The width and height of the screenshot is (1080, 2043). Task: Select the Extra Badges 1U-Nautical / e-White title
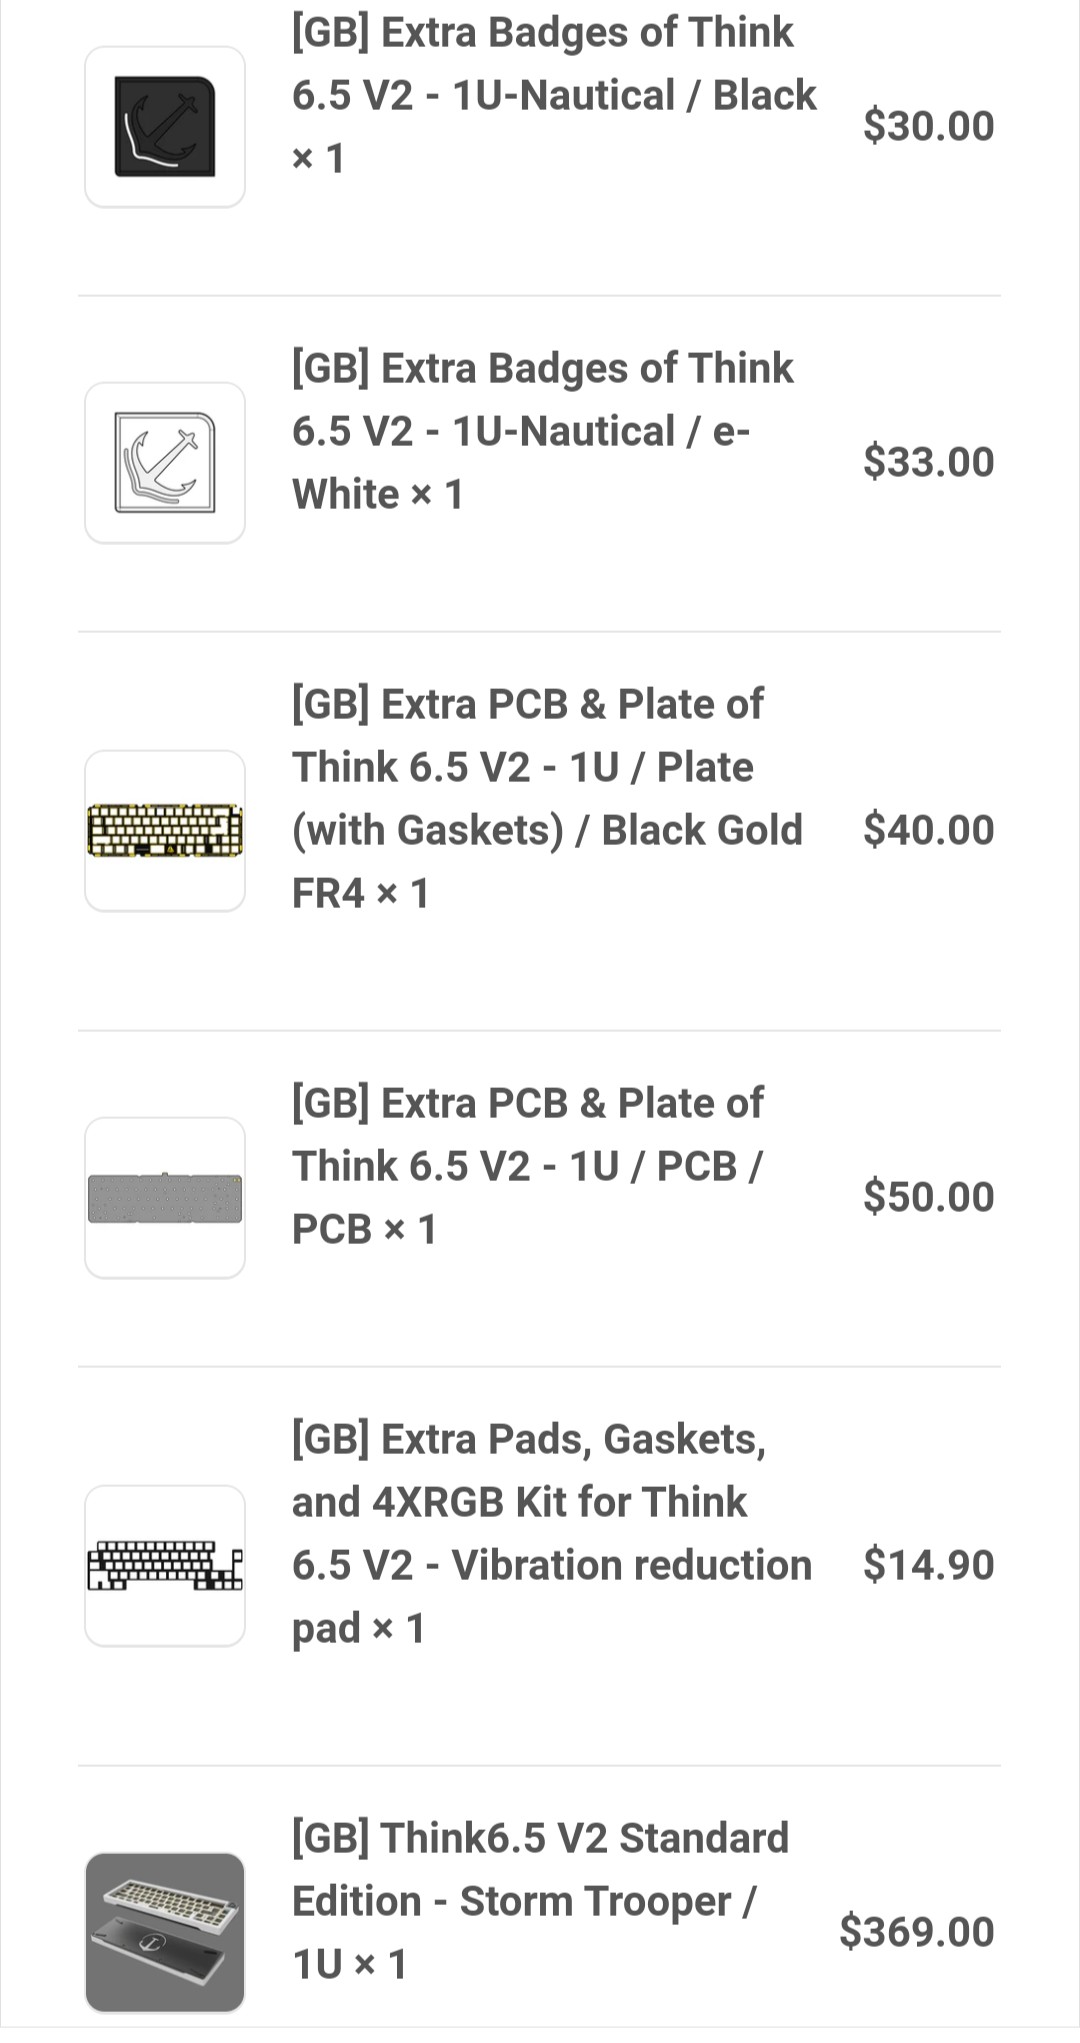click(x=543, y=431)
